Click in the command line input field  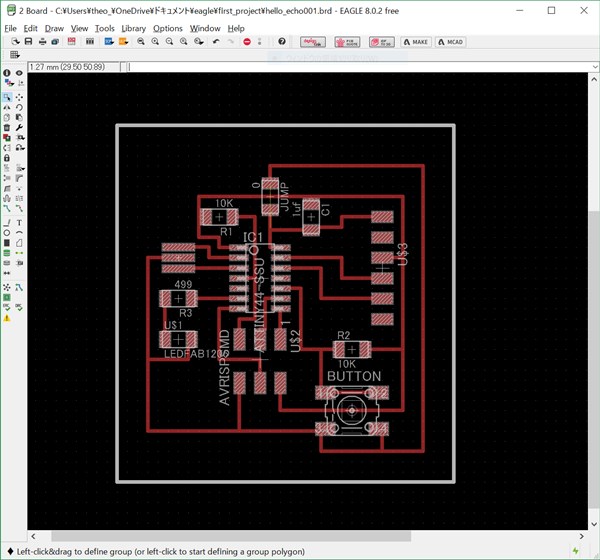tap(359, 67)
